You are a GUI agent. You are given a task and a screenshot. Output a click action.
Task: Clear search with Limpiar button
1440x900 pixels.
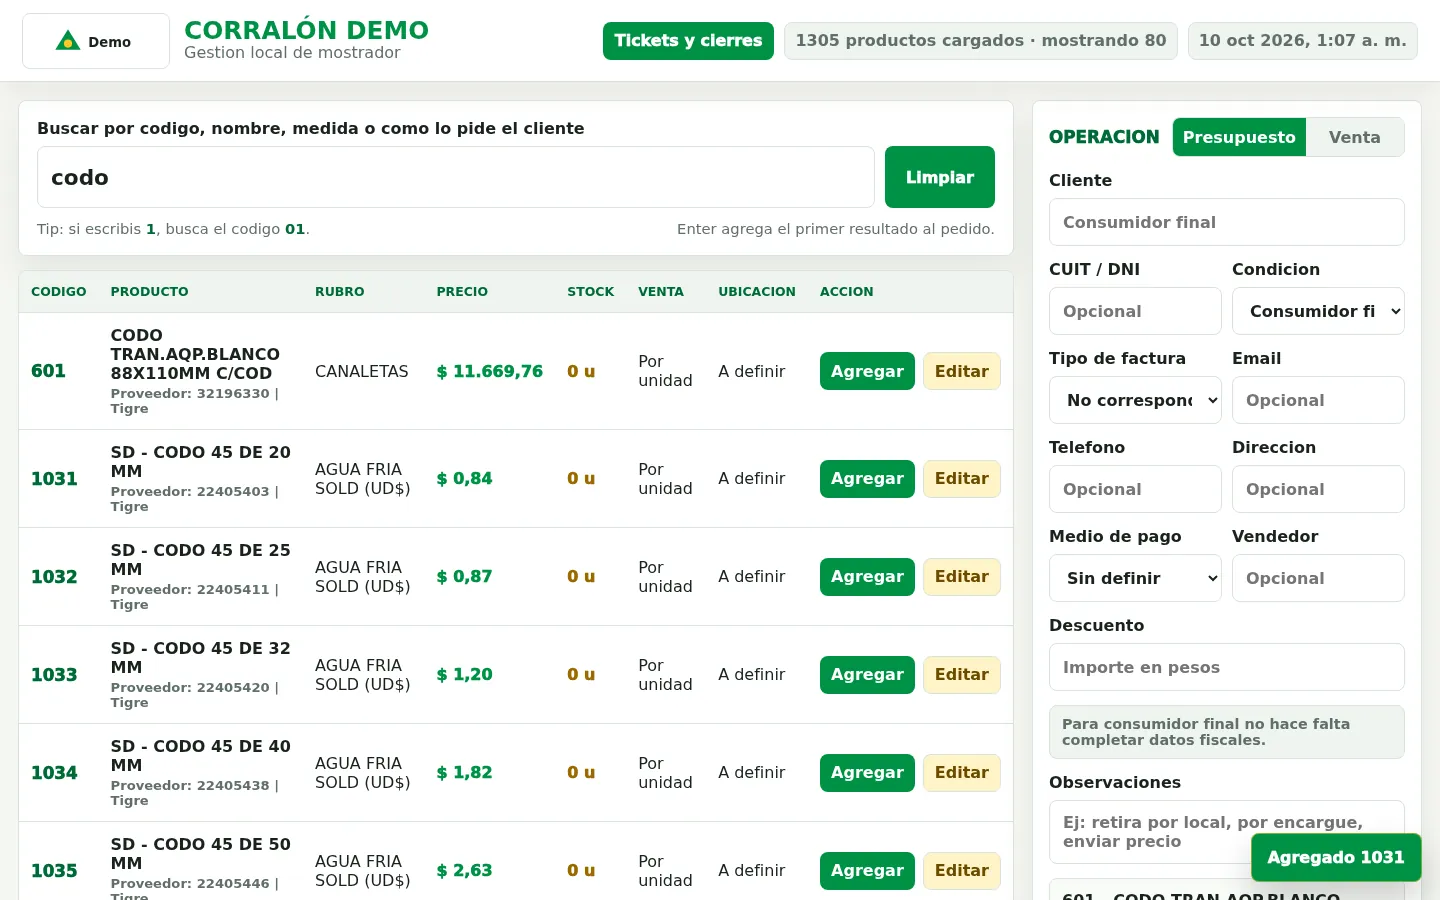pos(940,177)
